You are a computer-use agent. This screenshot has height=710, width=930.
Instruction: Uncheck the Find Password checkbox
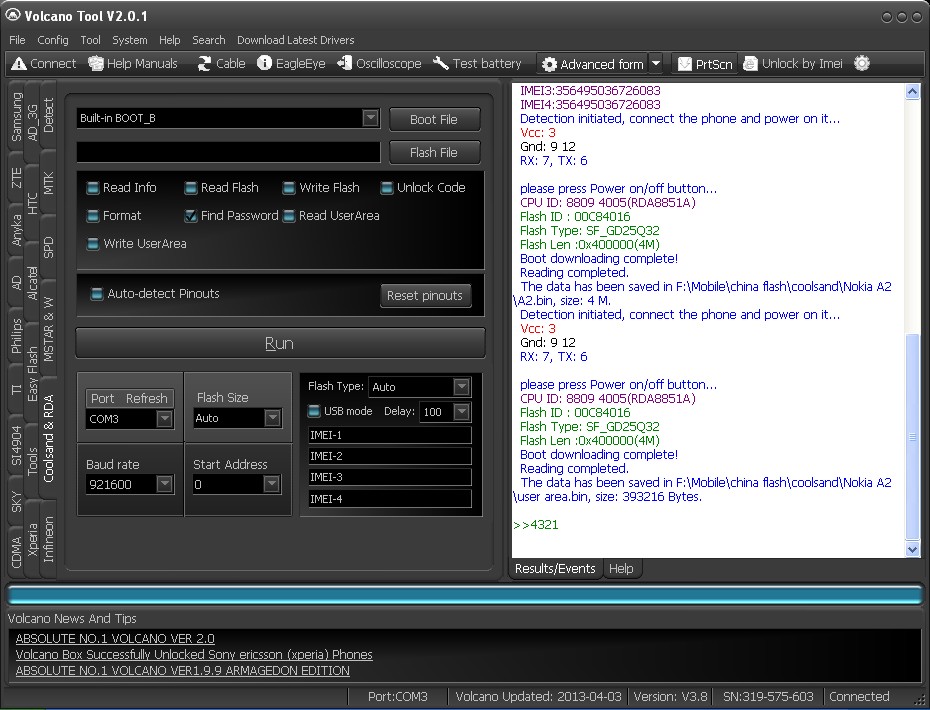click(x=190, y=216)
